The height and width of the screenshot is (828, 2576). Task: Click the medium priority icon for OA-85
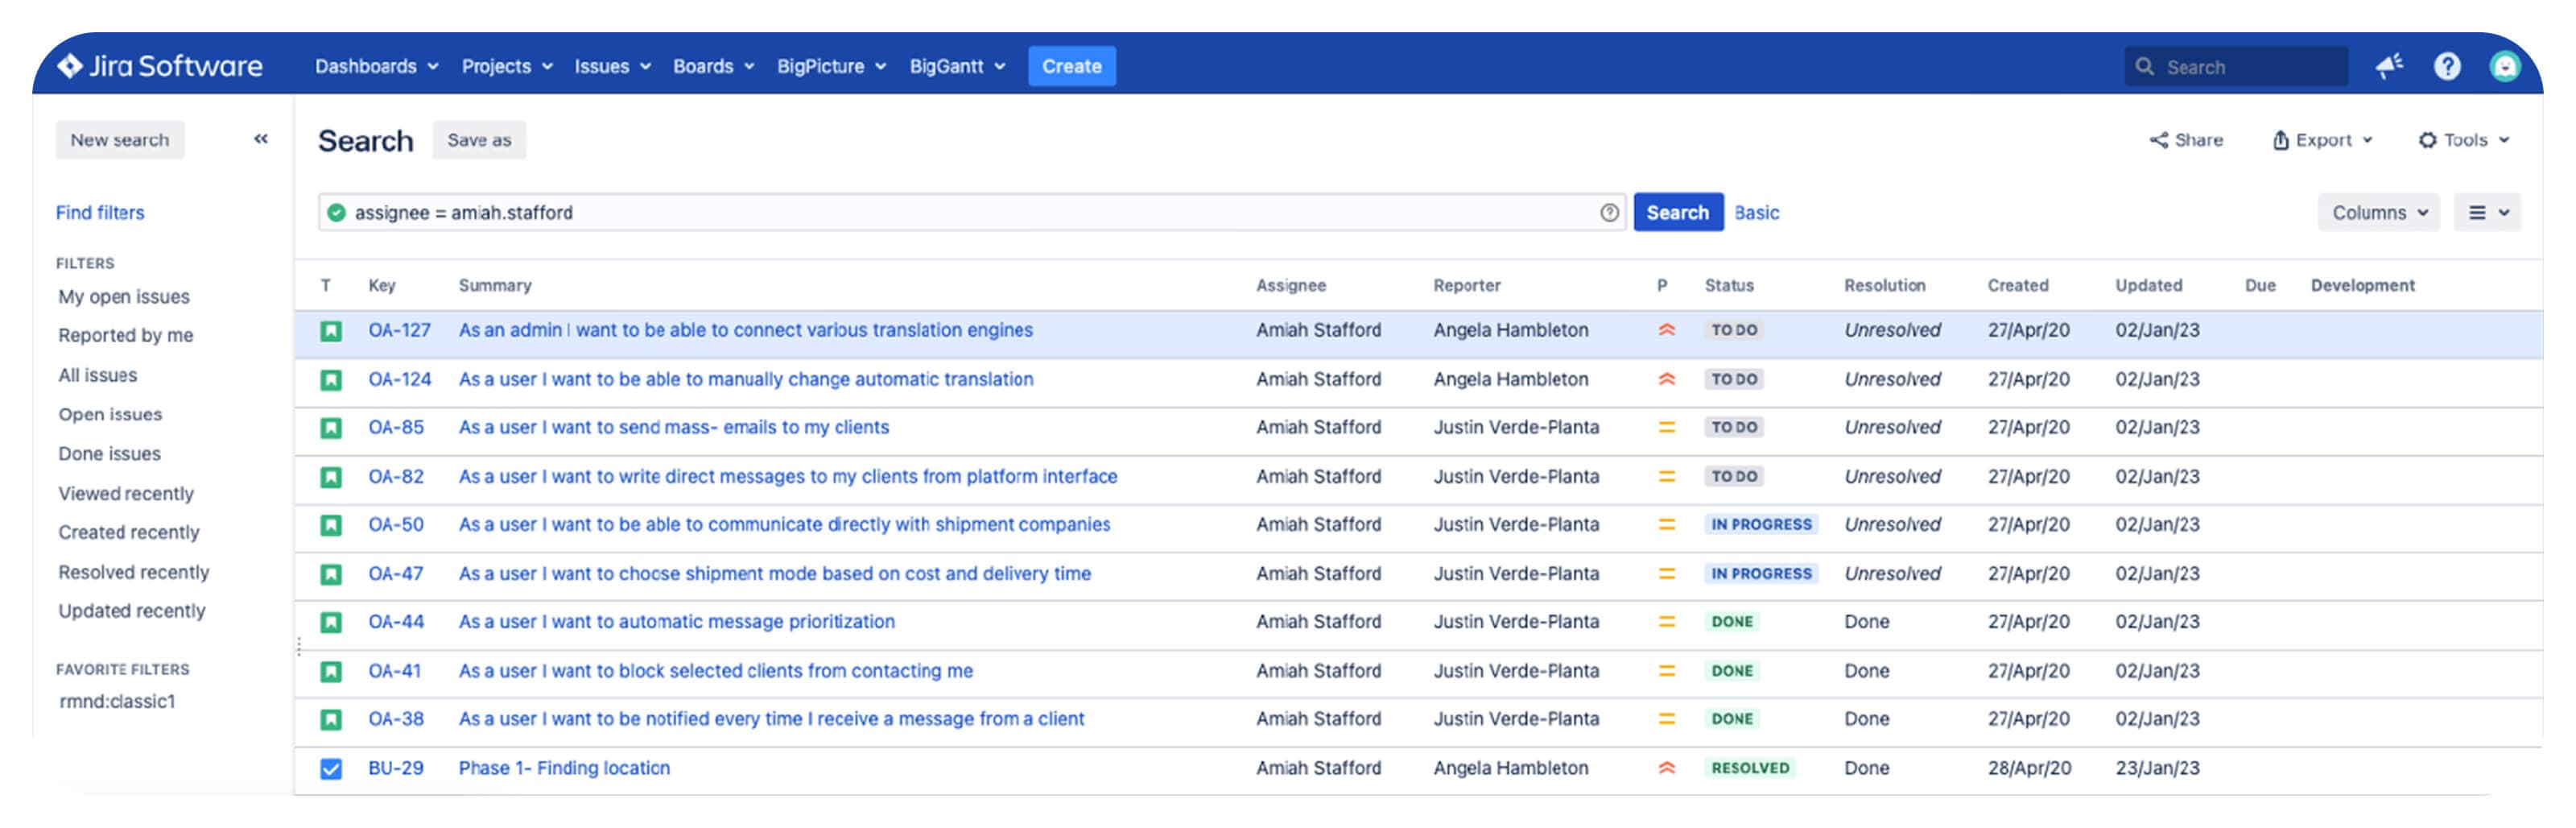coord(1666,427)
